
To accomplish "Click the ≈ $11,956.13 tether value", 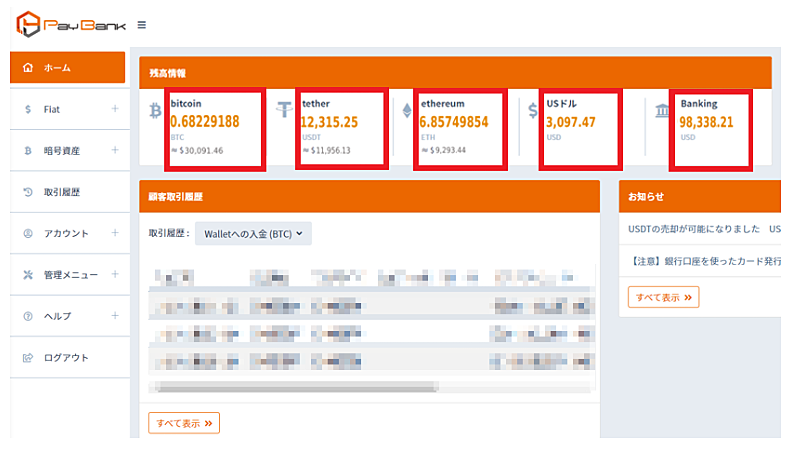I will [x=326, y=150].
